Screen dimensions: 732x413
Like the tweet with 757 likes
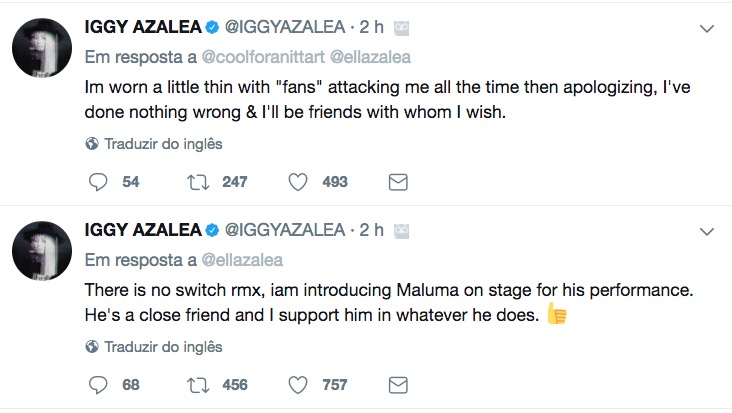point(297,385)
